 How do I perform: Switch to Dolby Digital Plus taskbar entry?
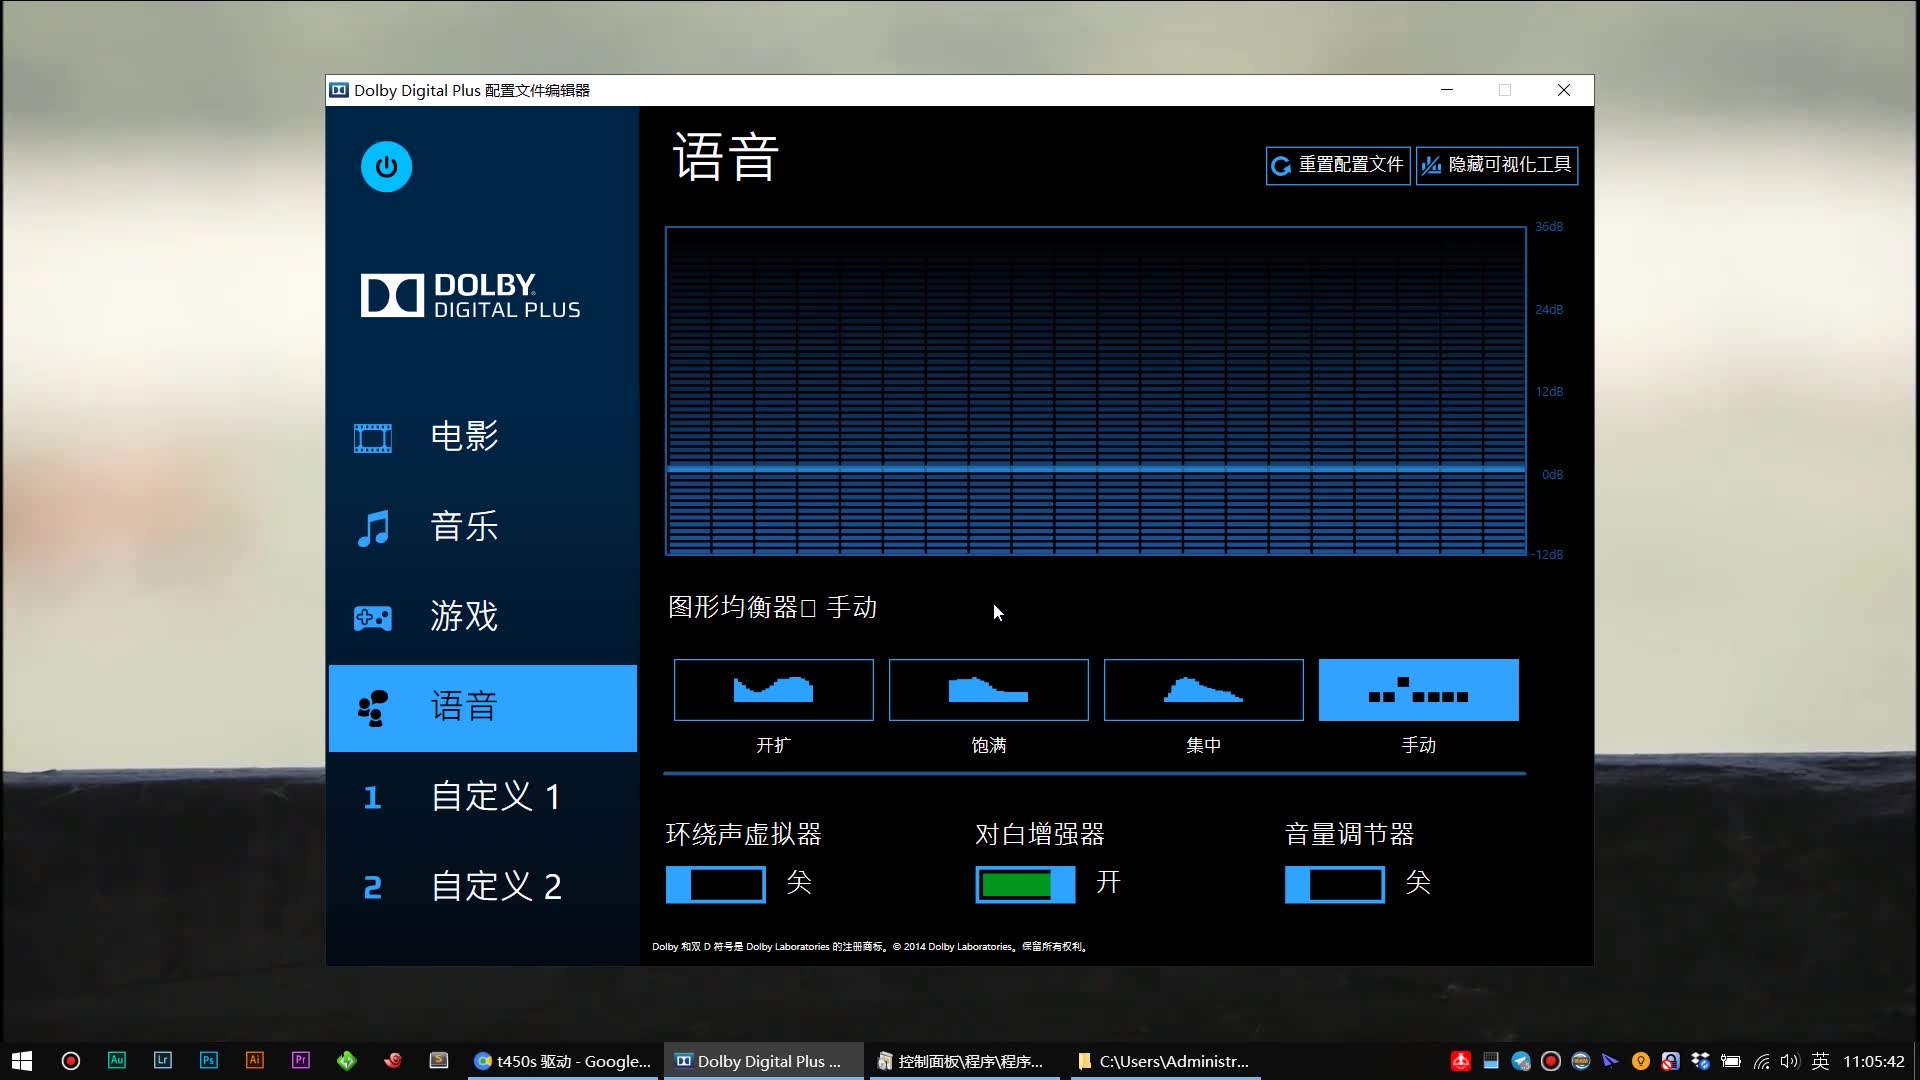pos(766,1061)
